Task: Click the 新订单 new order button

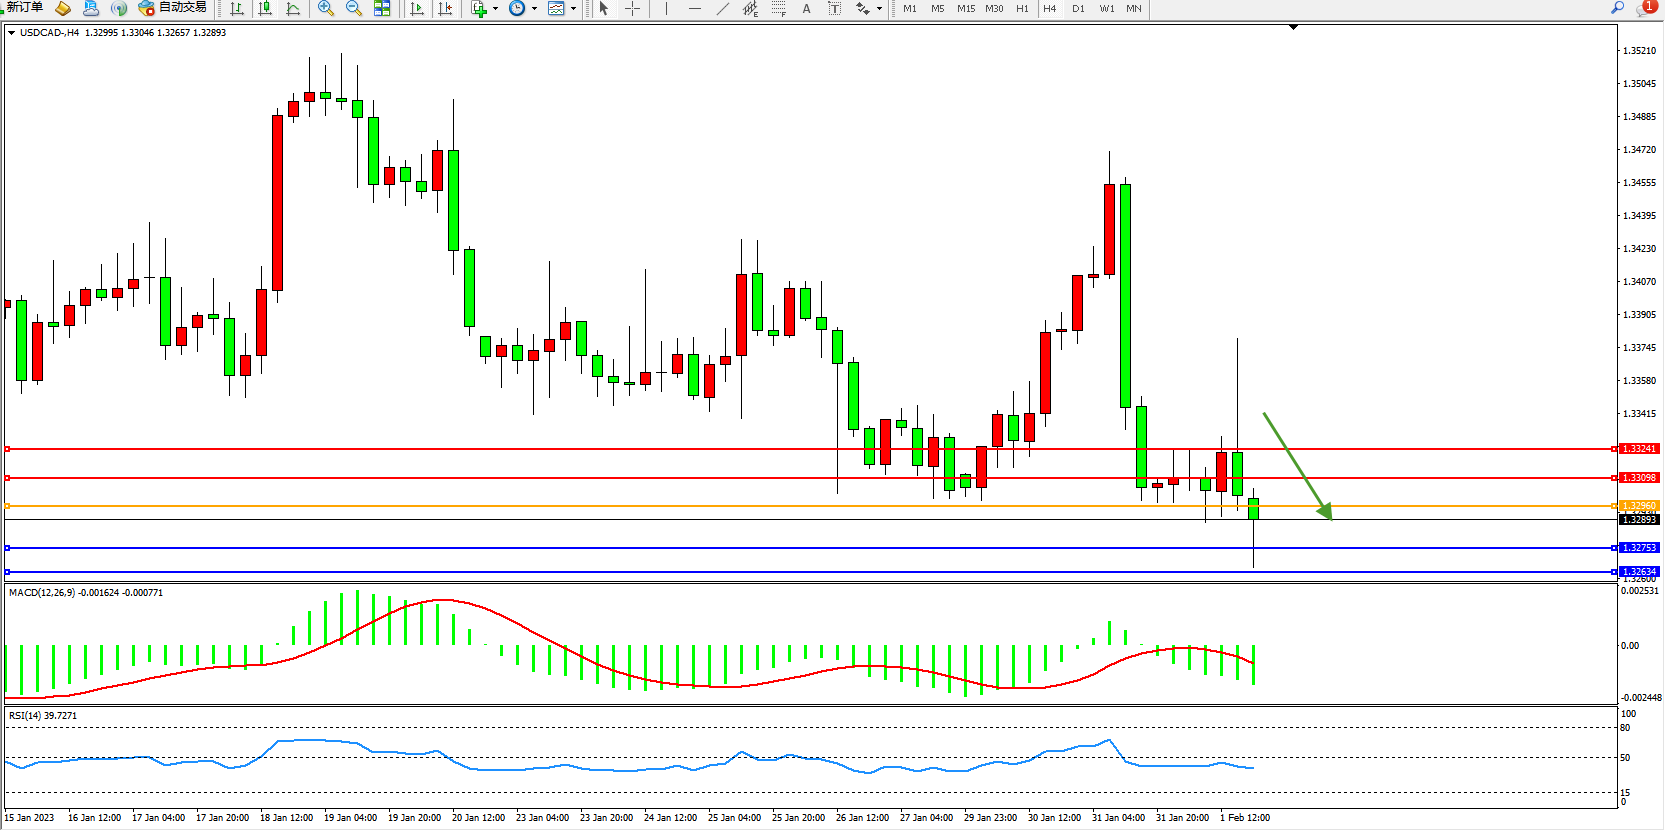Action: [24, 8]
